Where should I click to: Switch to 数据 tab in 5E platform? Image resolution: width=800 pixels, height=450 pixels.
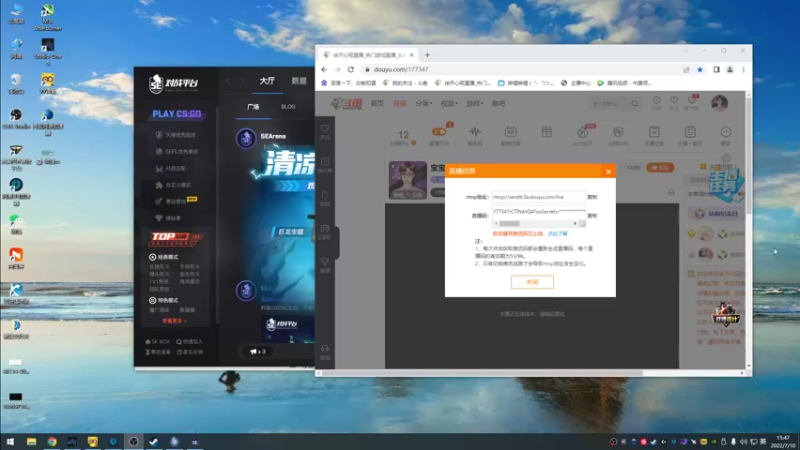pyautogui.click(x=299, y=81)
